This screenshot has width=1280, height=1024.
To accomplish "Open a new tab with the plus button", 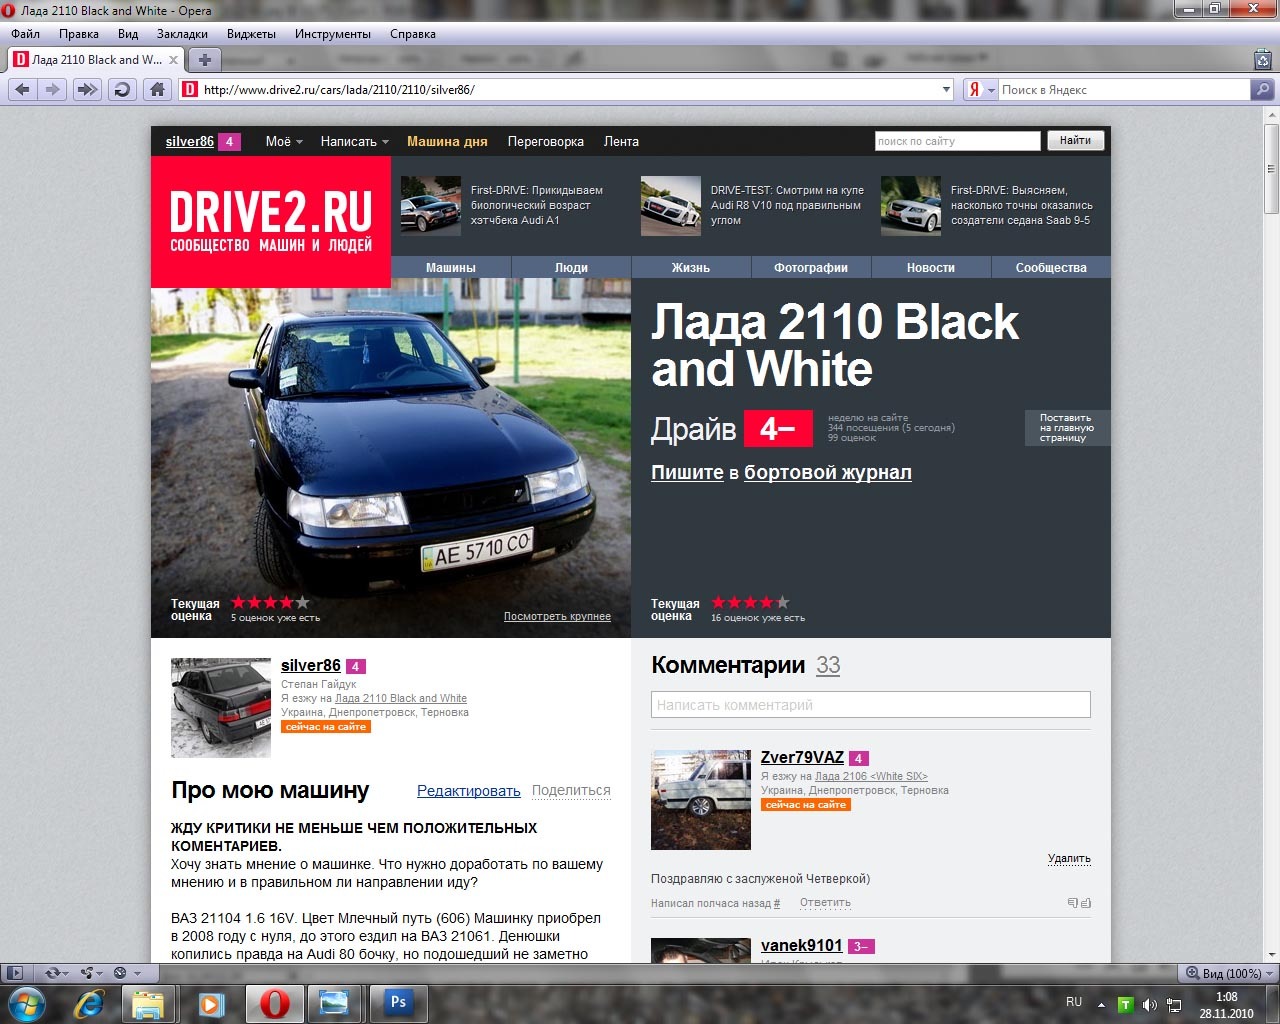I will point(204,60).
